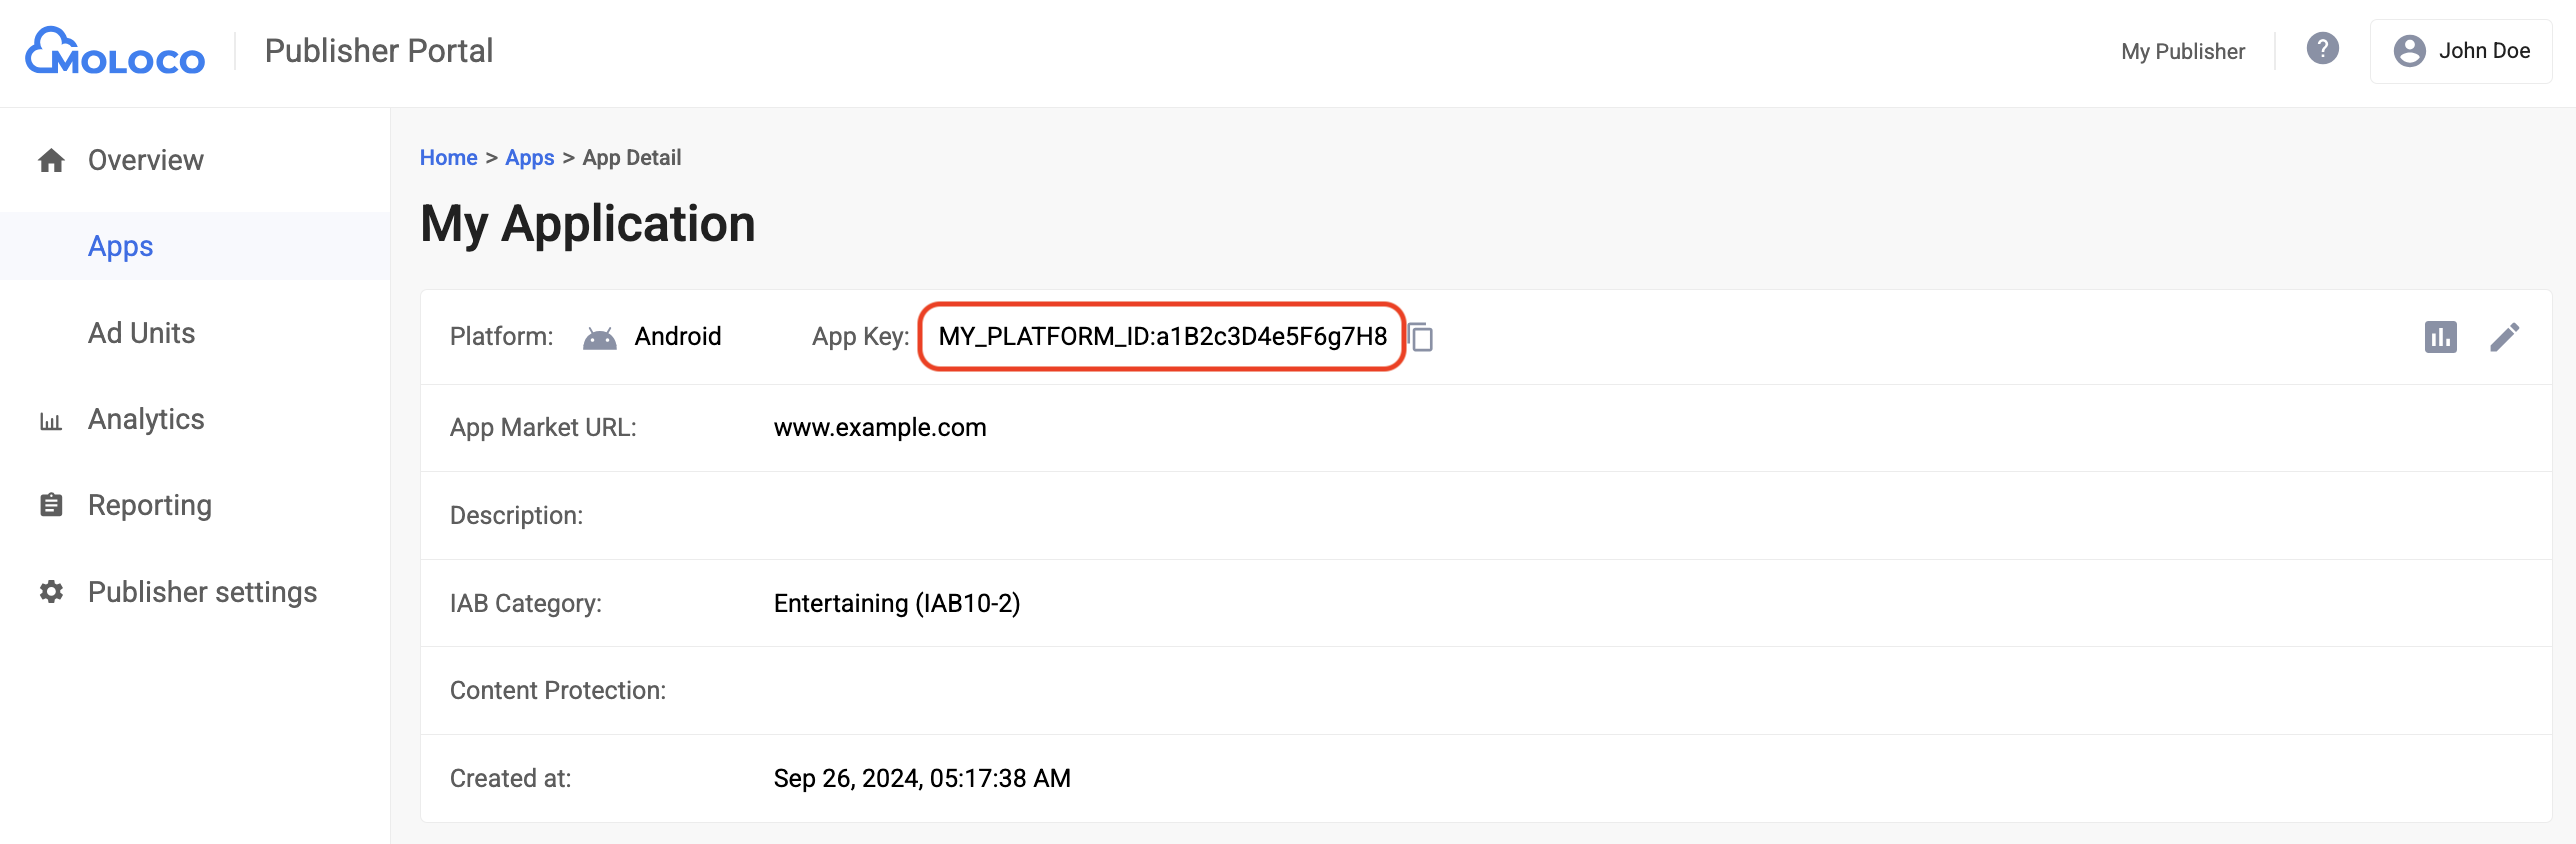Click the Publisher settings gear icon
Screen dimensions: 2576x844
[x=51, y=592]
